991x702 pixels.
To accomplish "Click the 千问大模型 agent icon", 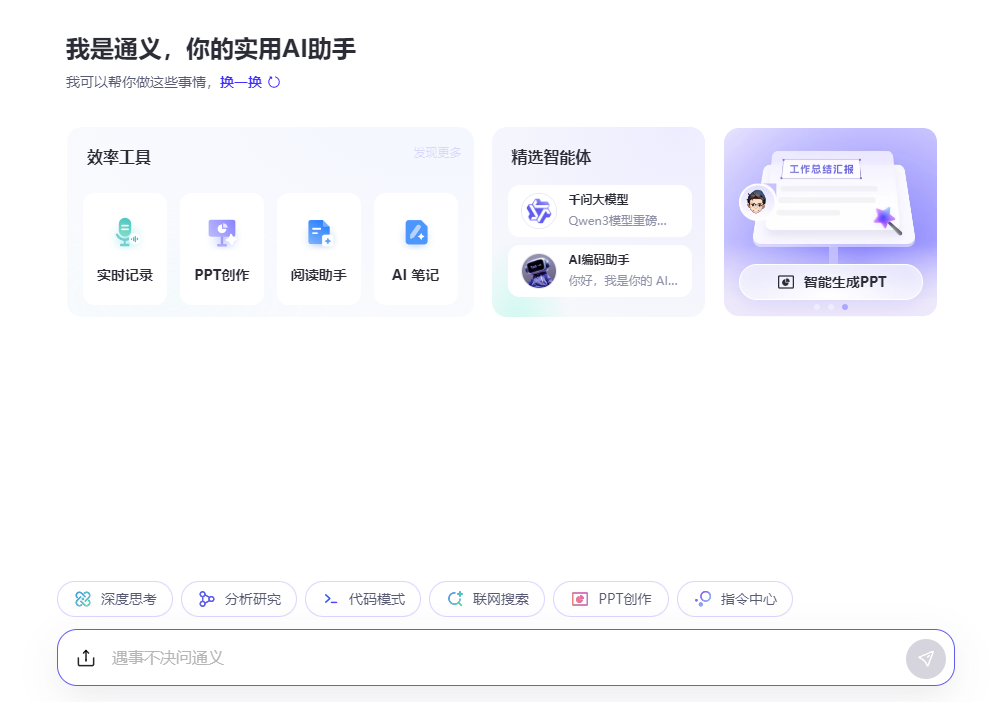I will [x=537, y=211].
